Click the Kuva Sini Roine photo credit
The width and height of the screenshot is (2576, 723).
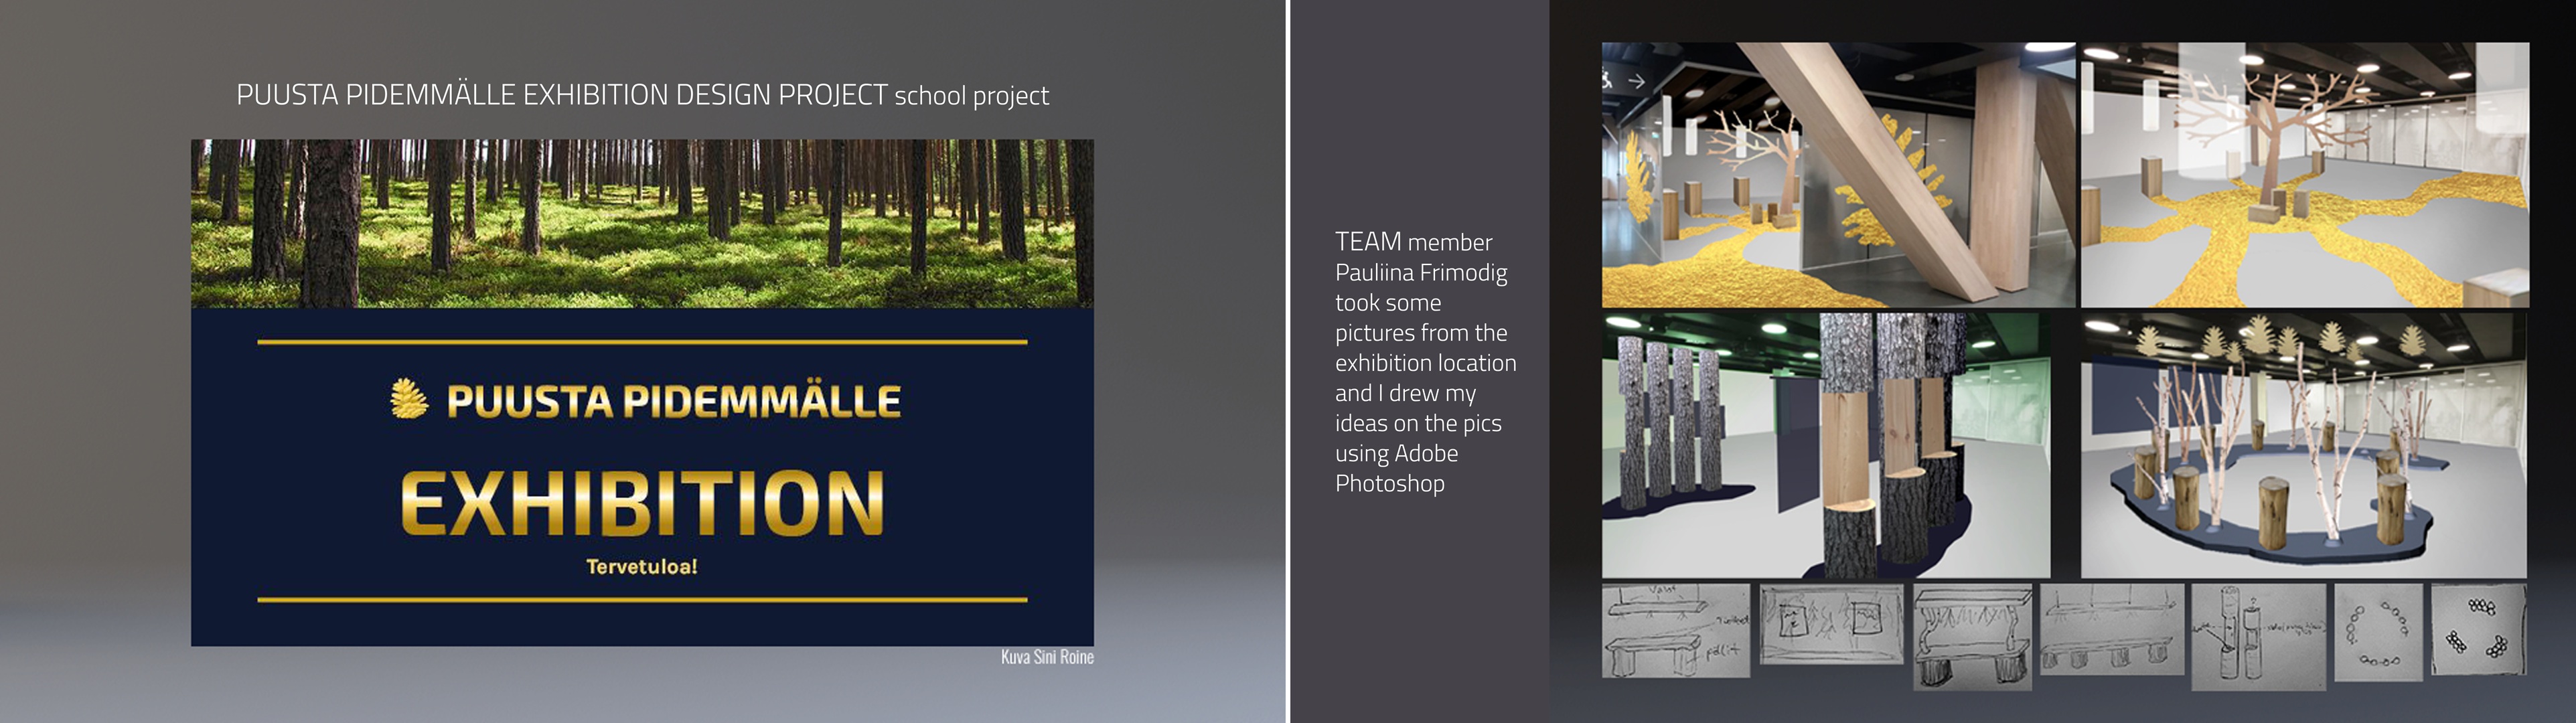tap(1047, 657)
